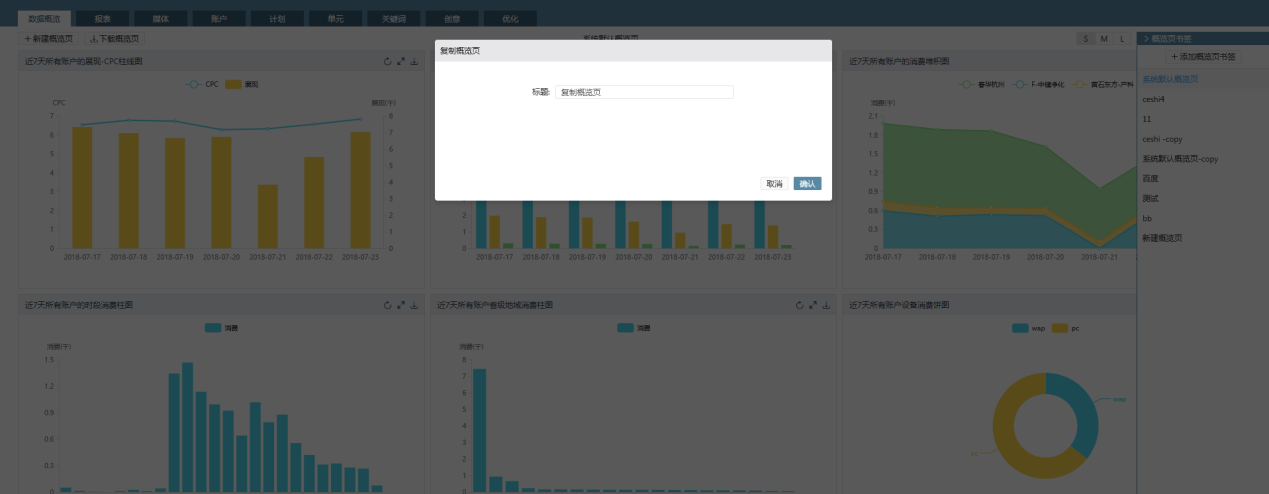Refresh the 时段消费柱图 chart
1269x494 pixels.
click(x=388, y=305)
